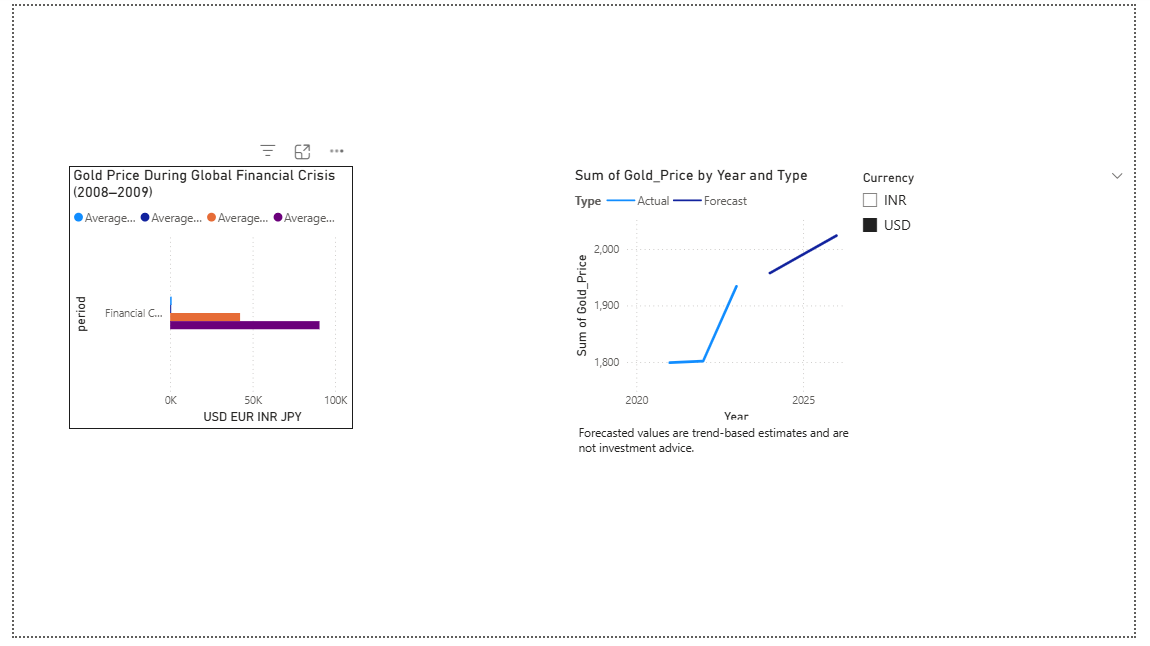Select the purple fourth legend item
The height and width of the screenshot is (646, 1150).
(x=304, y=218)
